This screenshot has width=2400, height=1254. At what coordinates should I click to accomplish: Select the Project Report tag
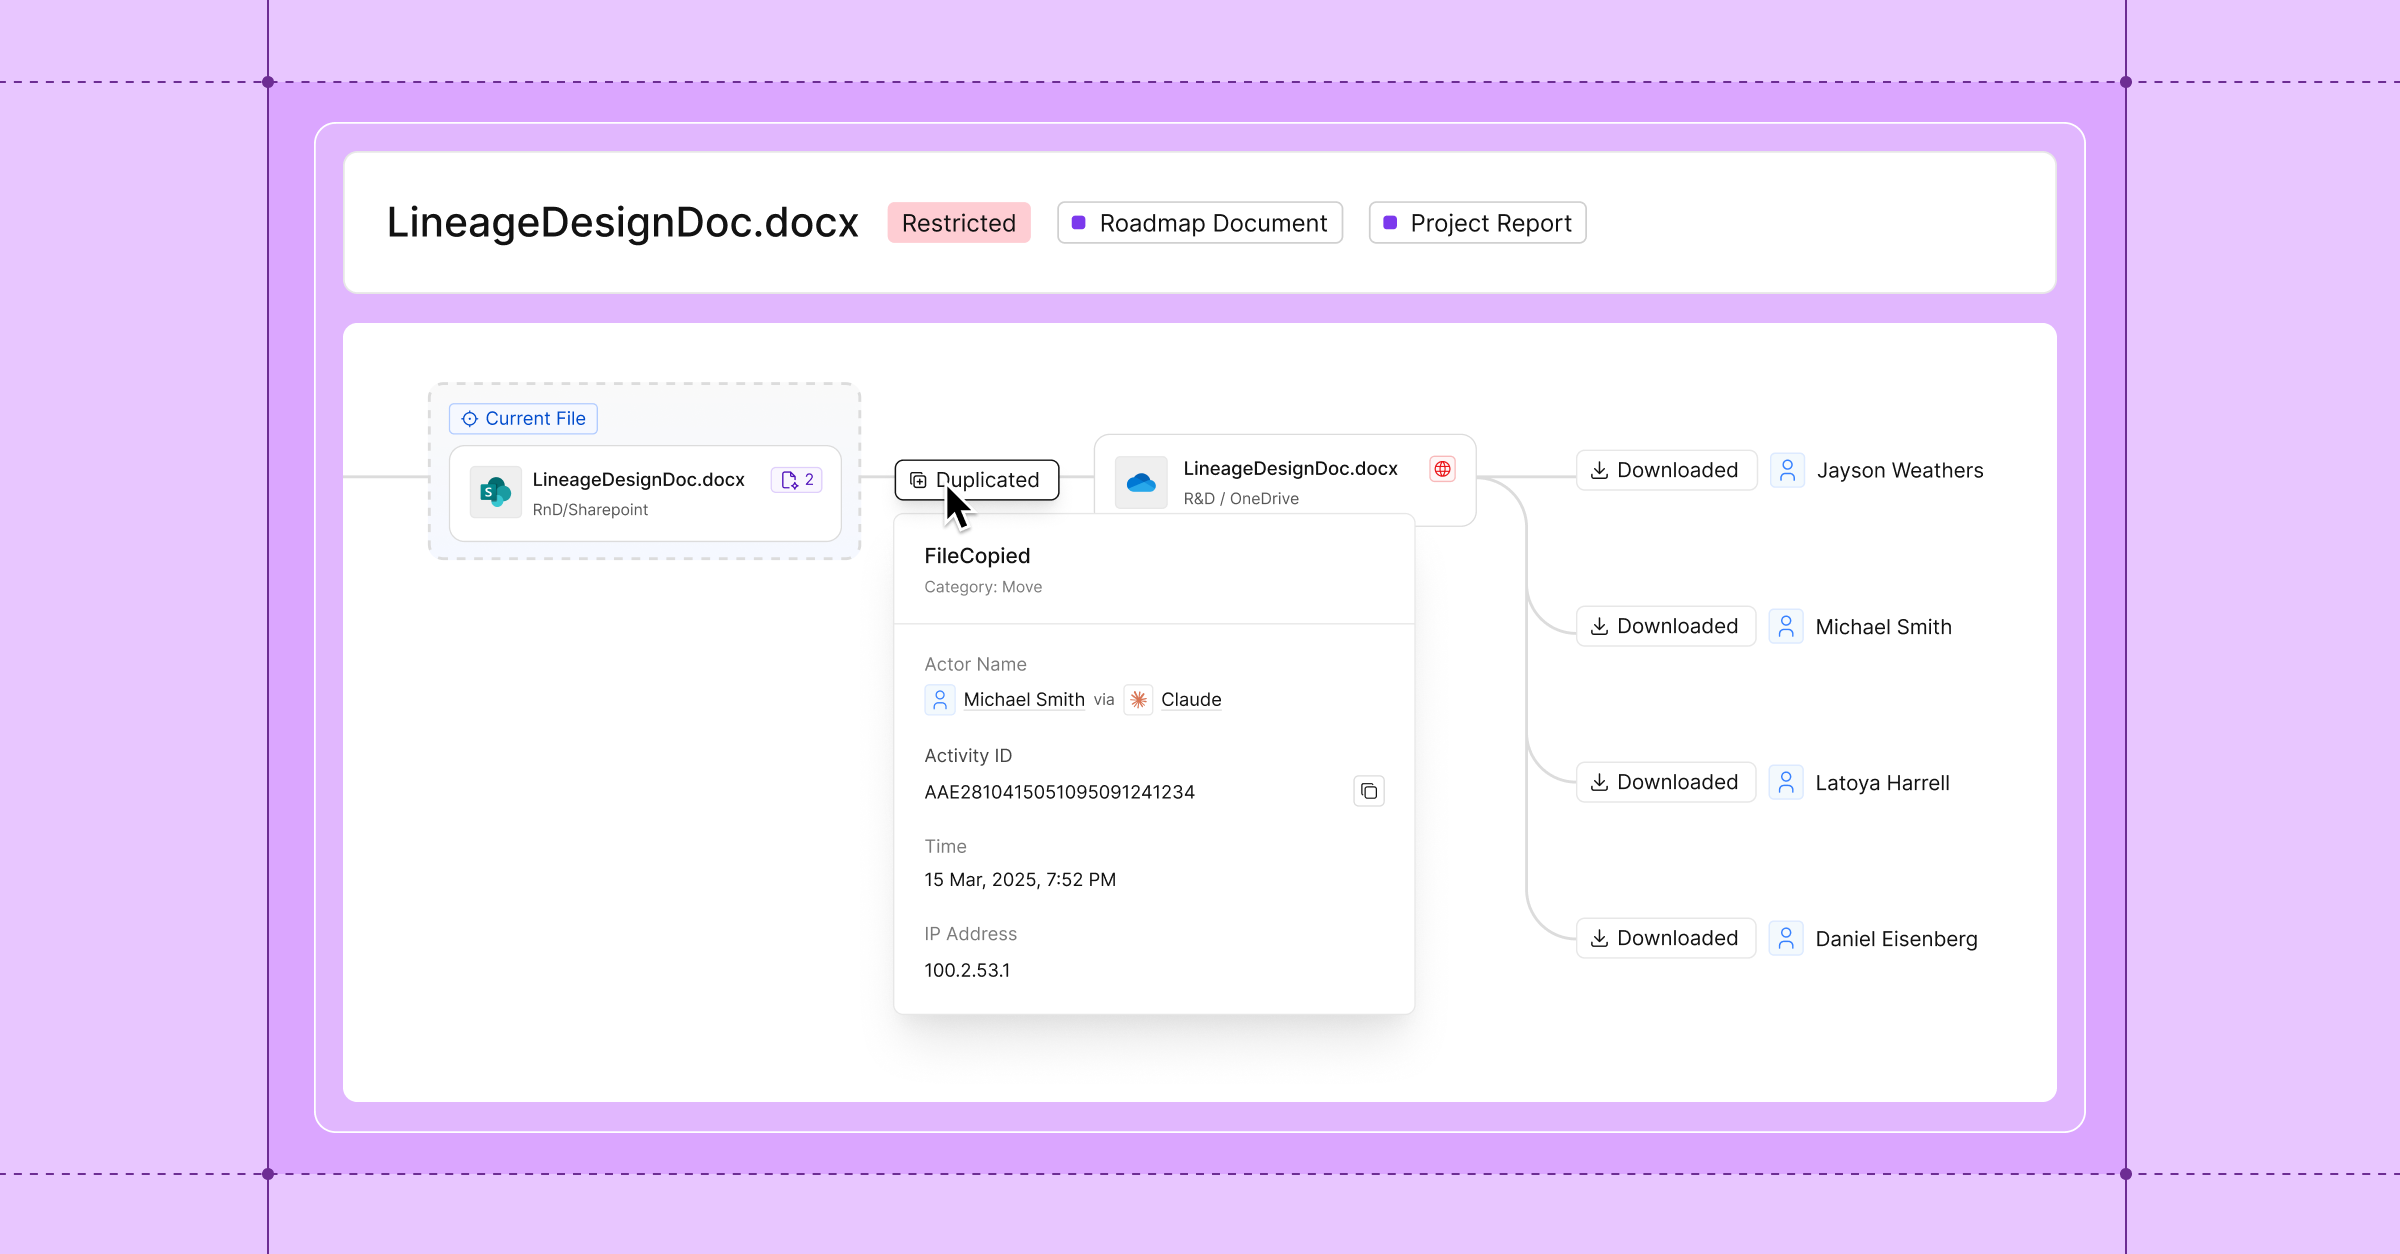click(1476, 223)
